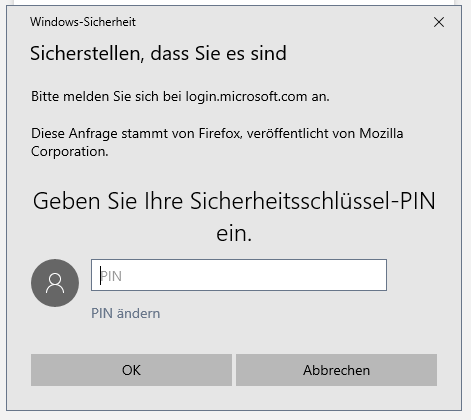Click the word ein. below the prompt
This screenshot has height=420, width=471.
(234, 233)
